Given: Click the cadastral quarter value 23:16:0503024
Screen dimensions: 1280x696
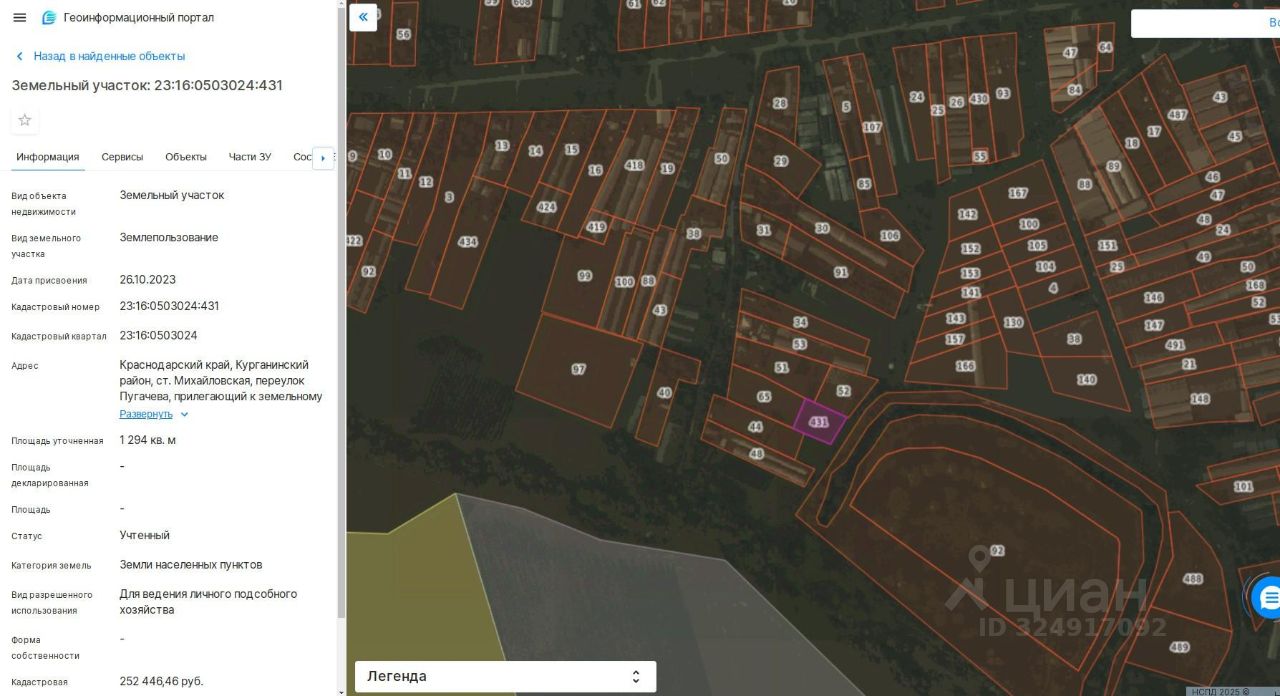Looking at the screenshot, I should point(158,335).
